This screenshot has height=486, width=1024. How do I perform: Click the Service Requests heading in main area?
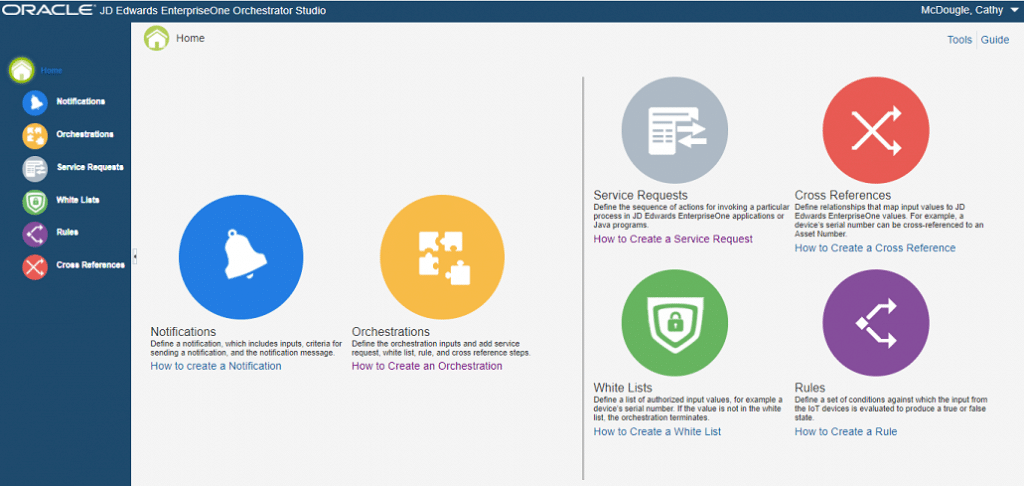[641, 195]
